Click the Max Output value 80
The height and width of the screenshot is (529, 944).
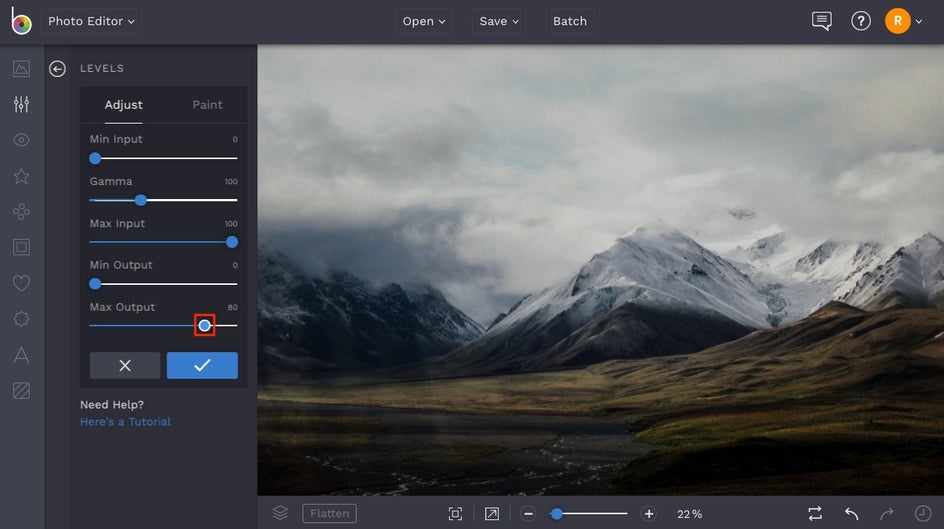[232, 307]
